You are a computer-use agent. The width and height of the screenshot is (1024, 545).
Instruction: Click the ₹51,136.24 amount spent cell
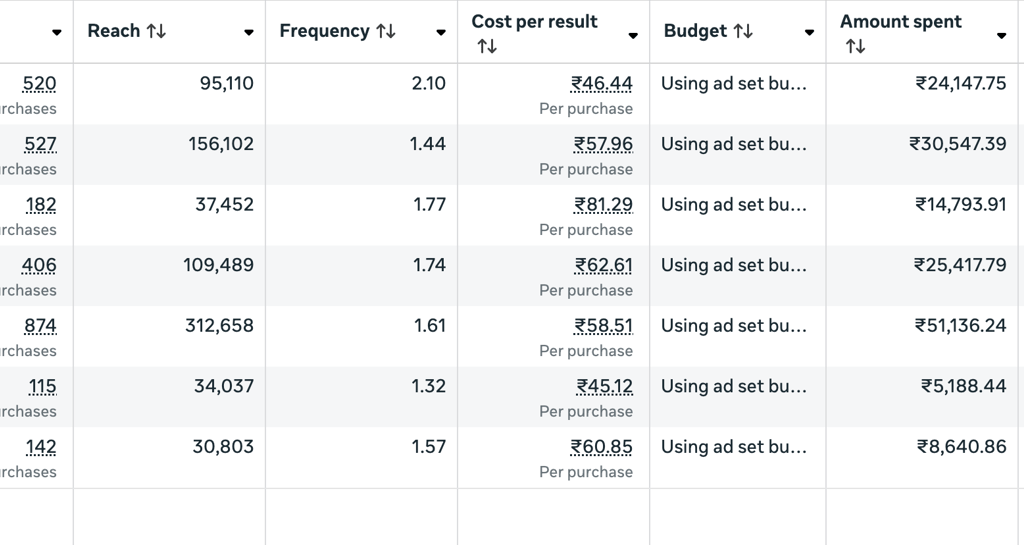[x=961, y=326]
